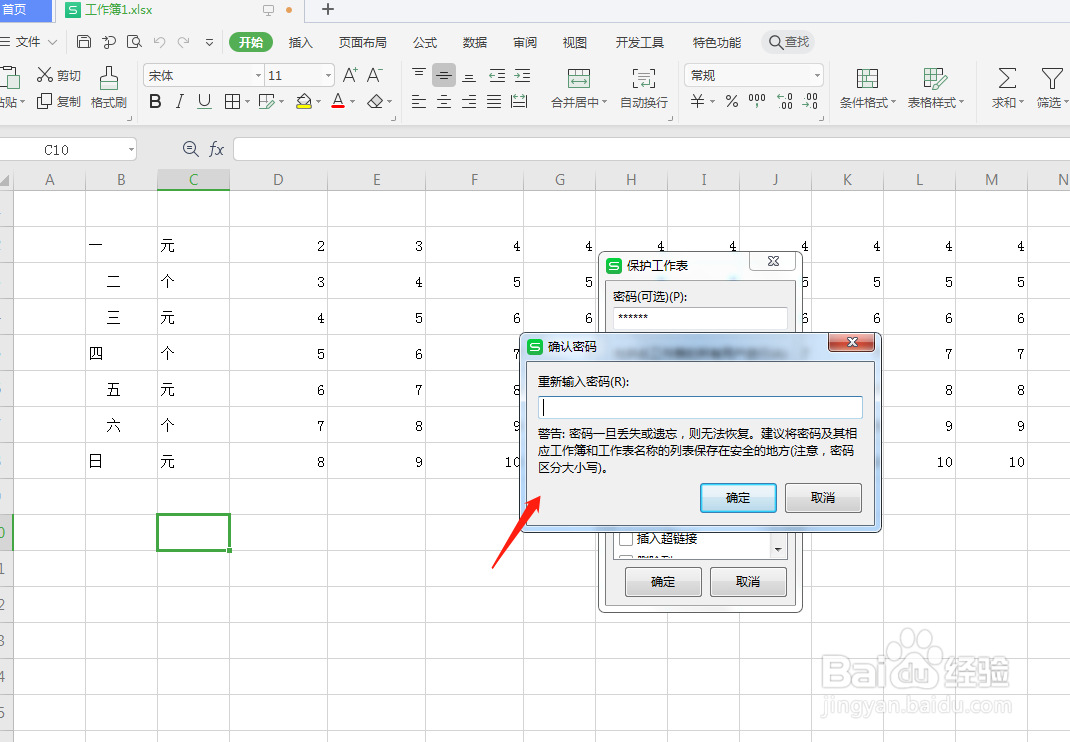Open the 审阅 ribbon tab
The image size is (1070, 742).
click(524, 42)
